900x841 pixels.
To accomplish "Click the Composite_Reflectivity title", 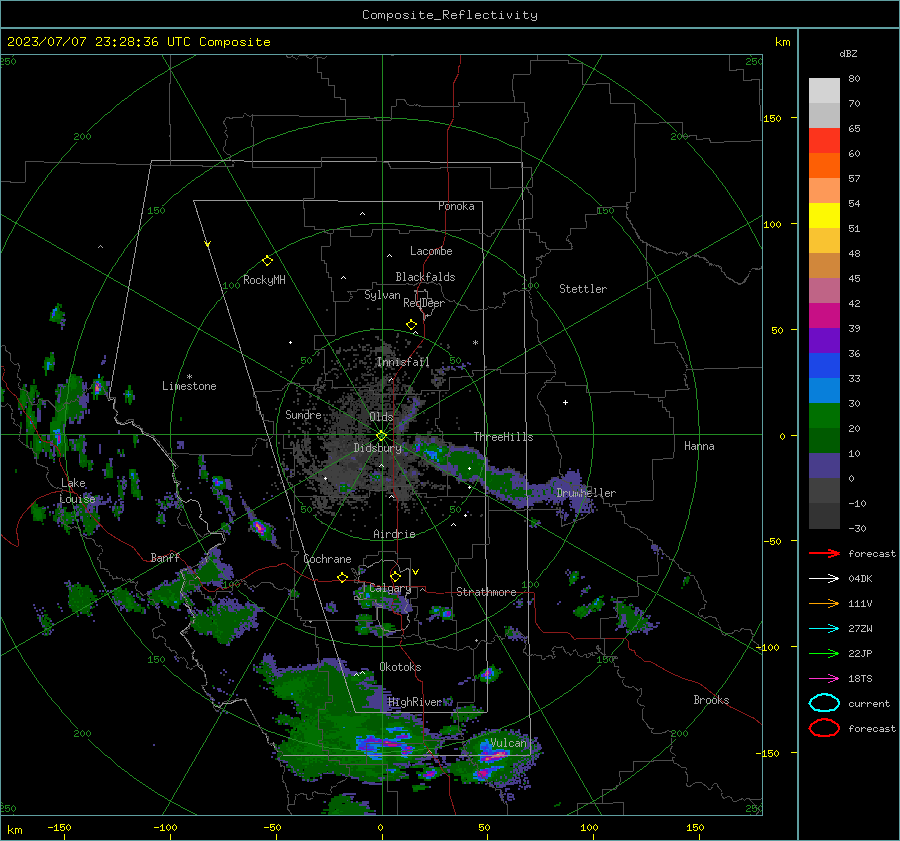I will point(449,15).
